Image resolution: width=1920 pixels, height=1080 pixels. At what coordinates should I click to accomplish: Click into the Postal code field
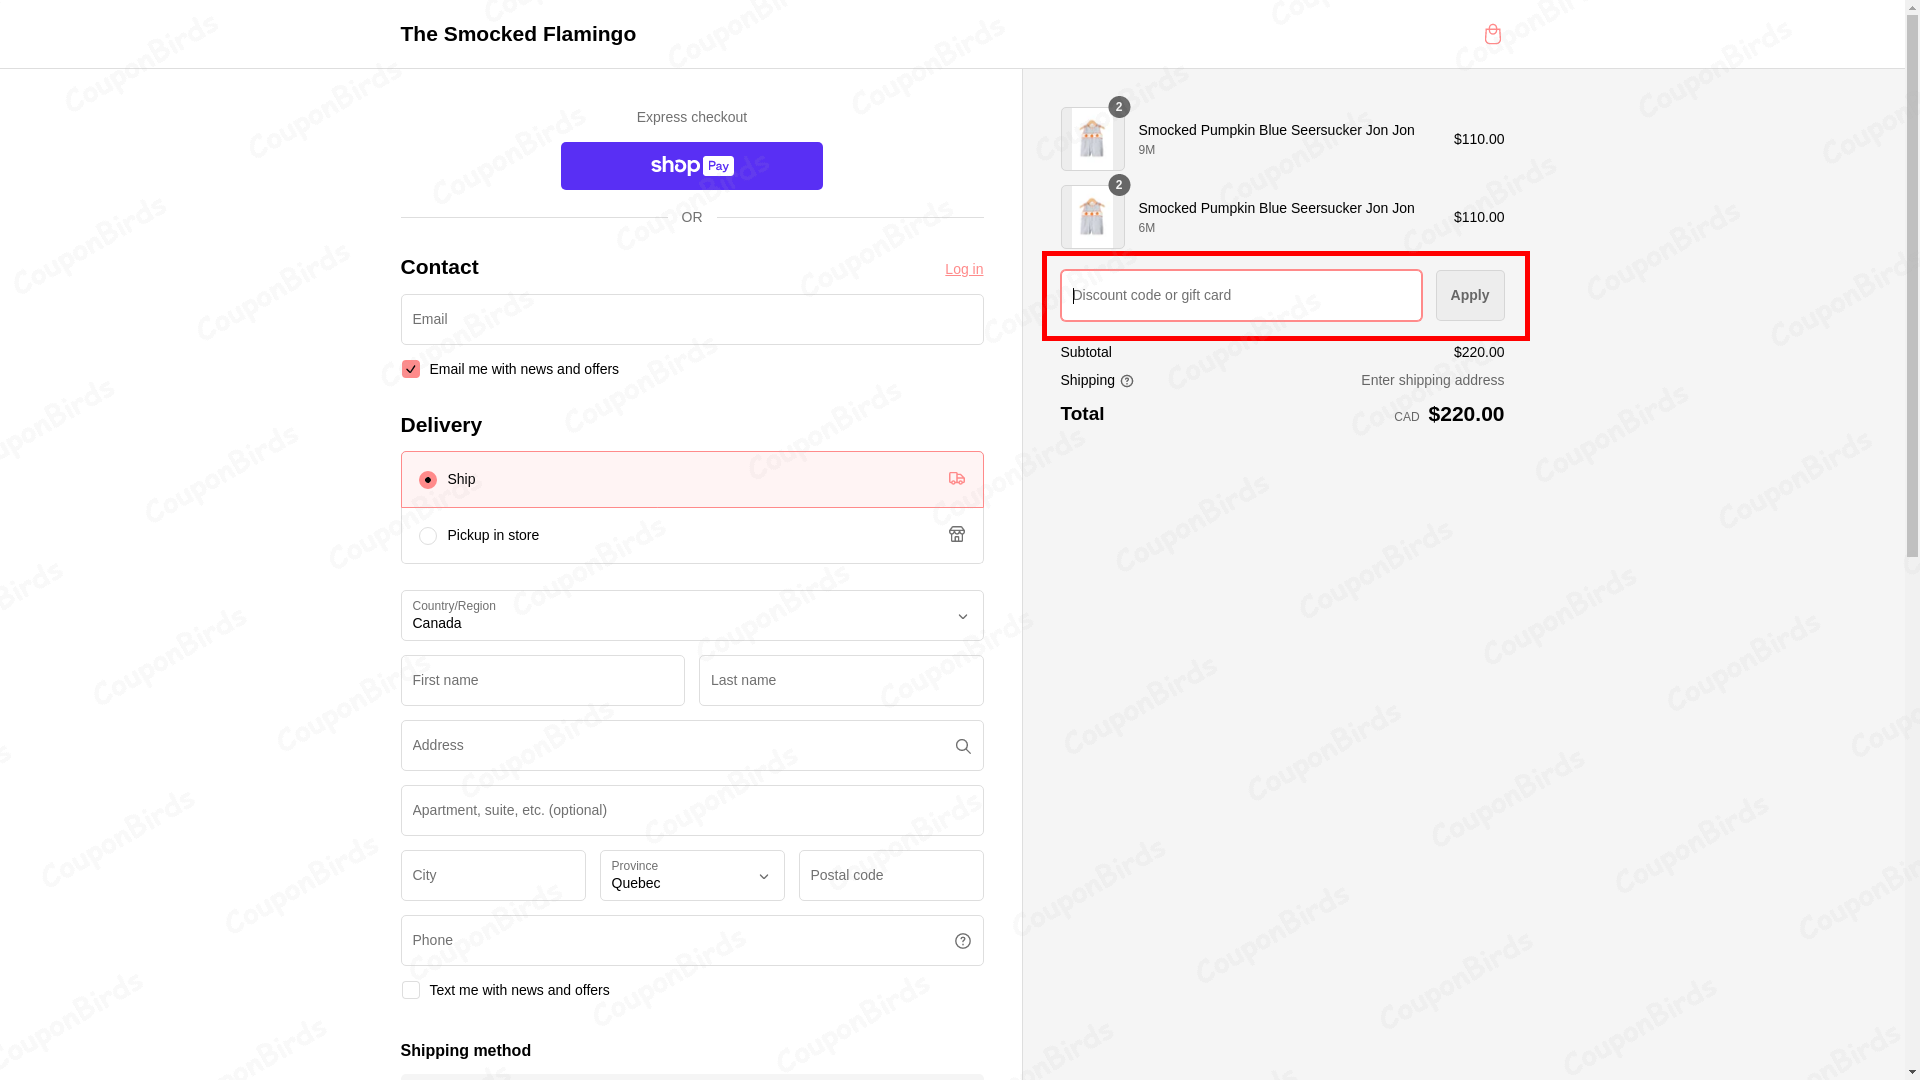(x=890, y=876)
